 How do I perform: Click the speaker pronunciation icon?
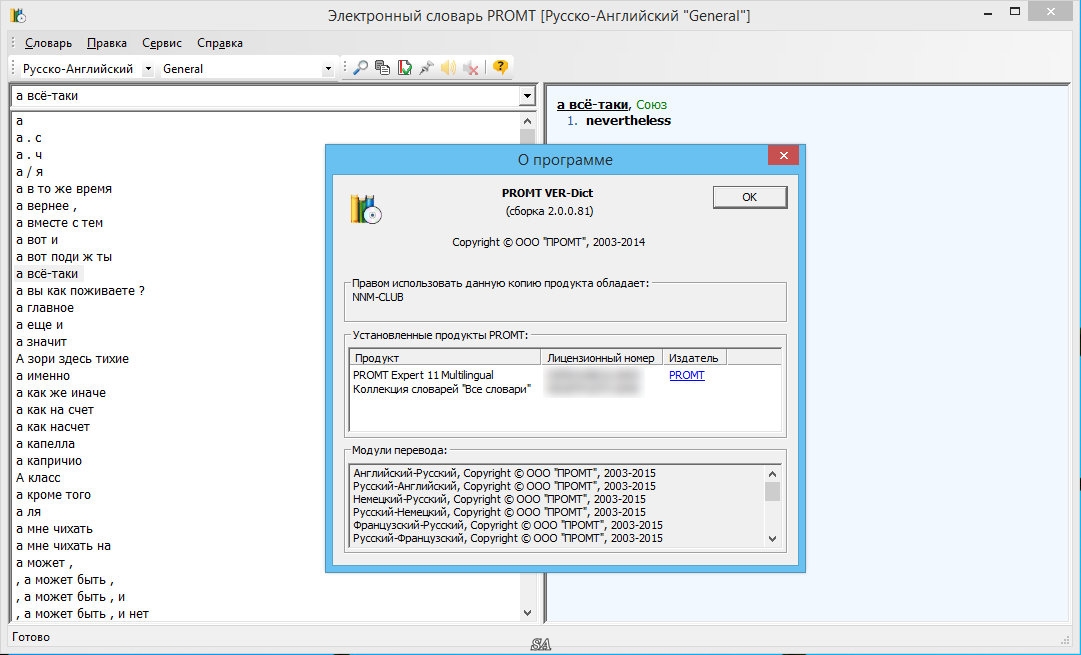pyautogui.click(x=448, y=68)
